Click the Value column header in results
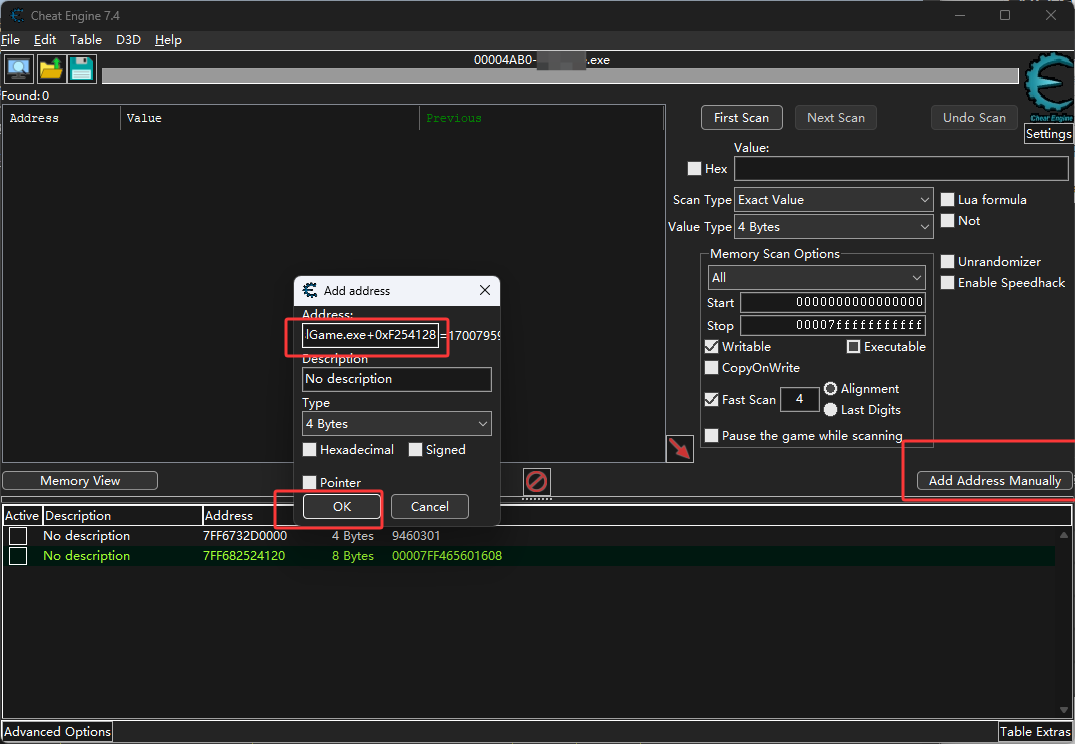The image size is (1075, 744). [x=269, y=118]
